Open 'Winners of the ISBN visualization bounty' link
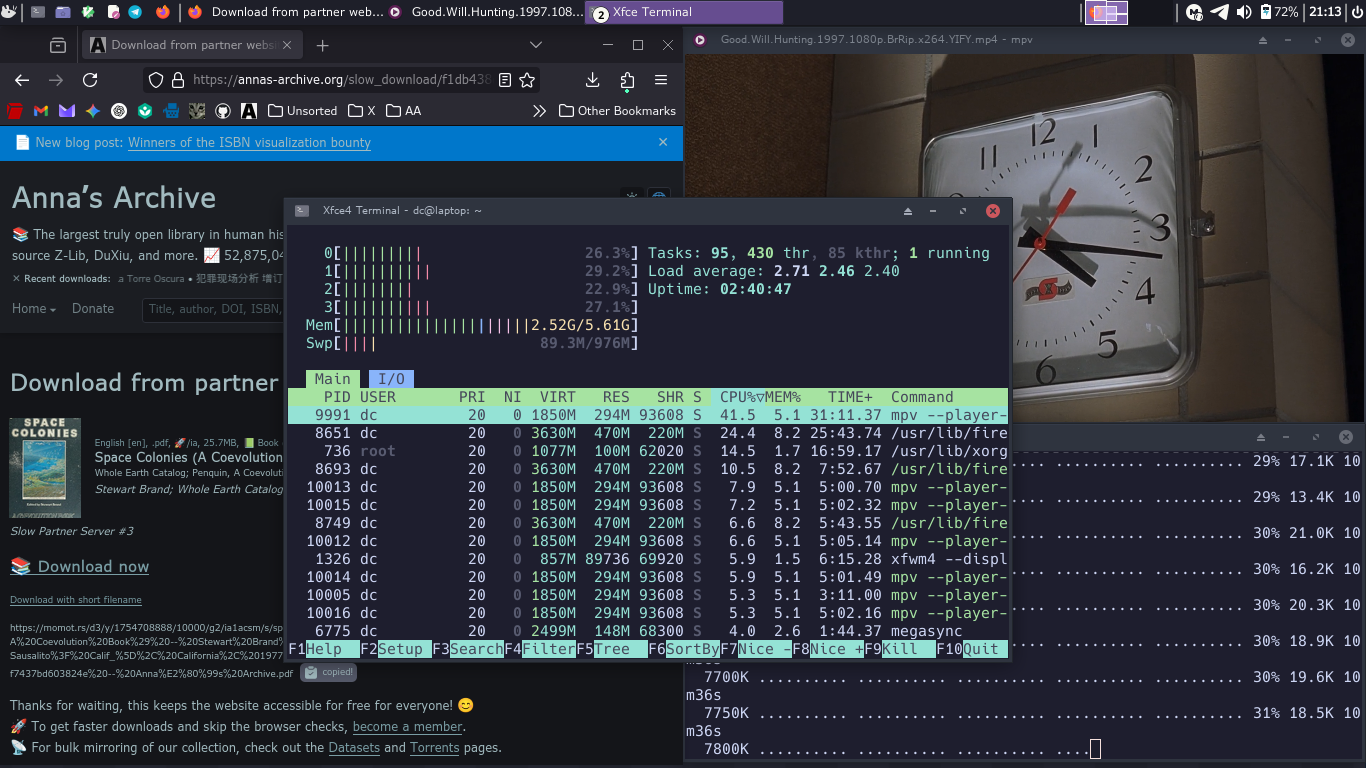Viewport: 1366px width, 768px height. pyautogui.click(x=249, y=143)
